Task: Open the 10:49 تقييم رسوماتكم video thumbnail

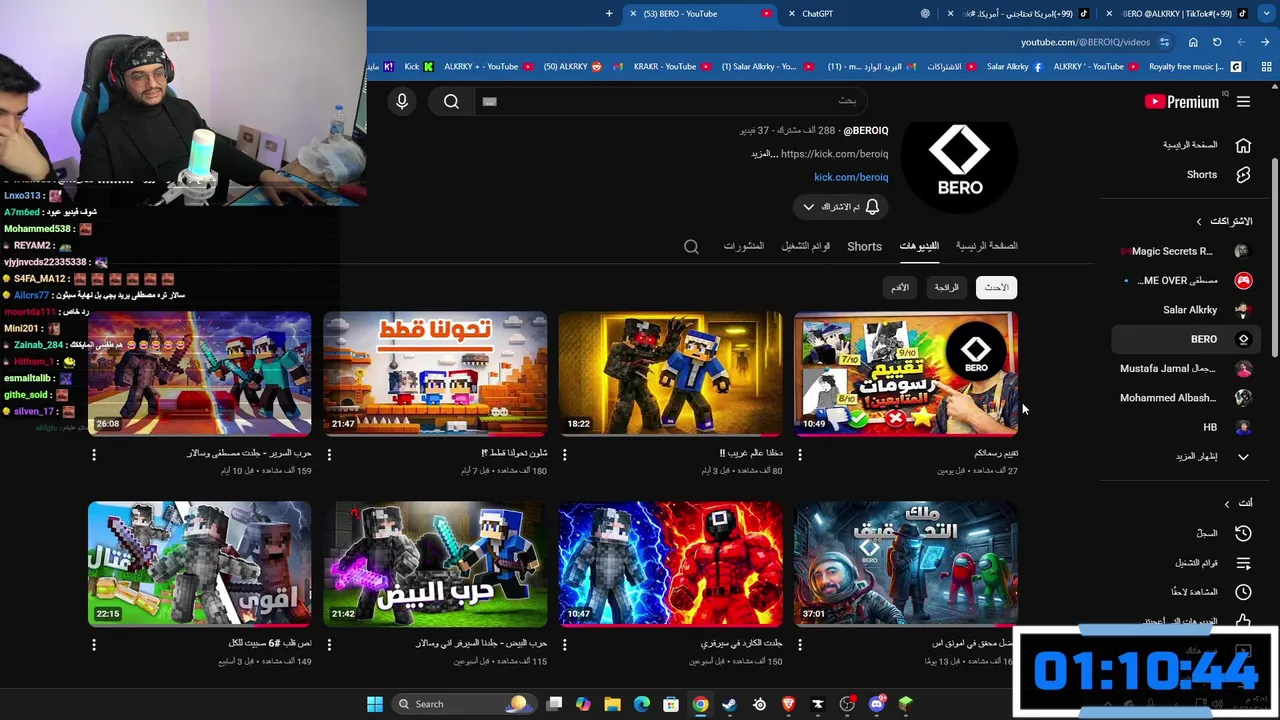Action: [906, 374]
